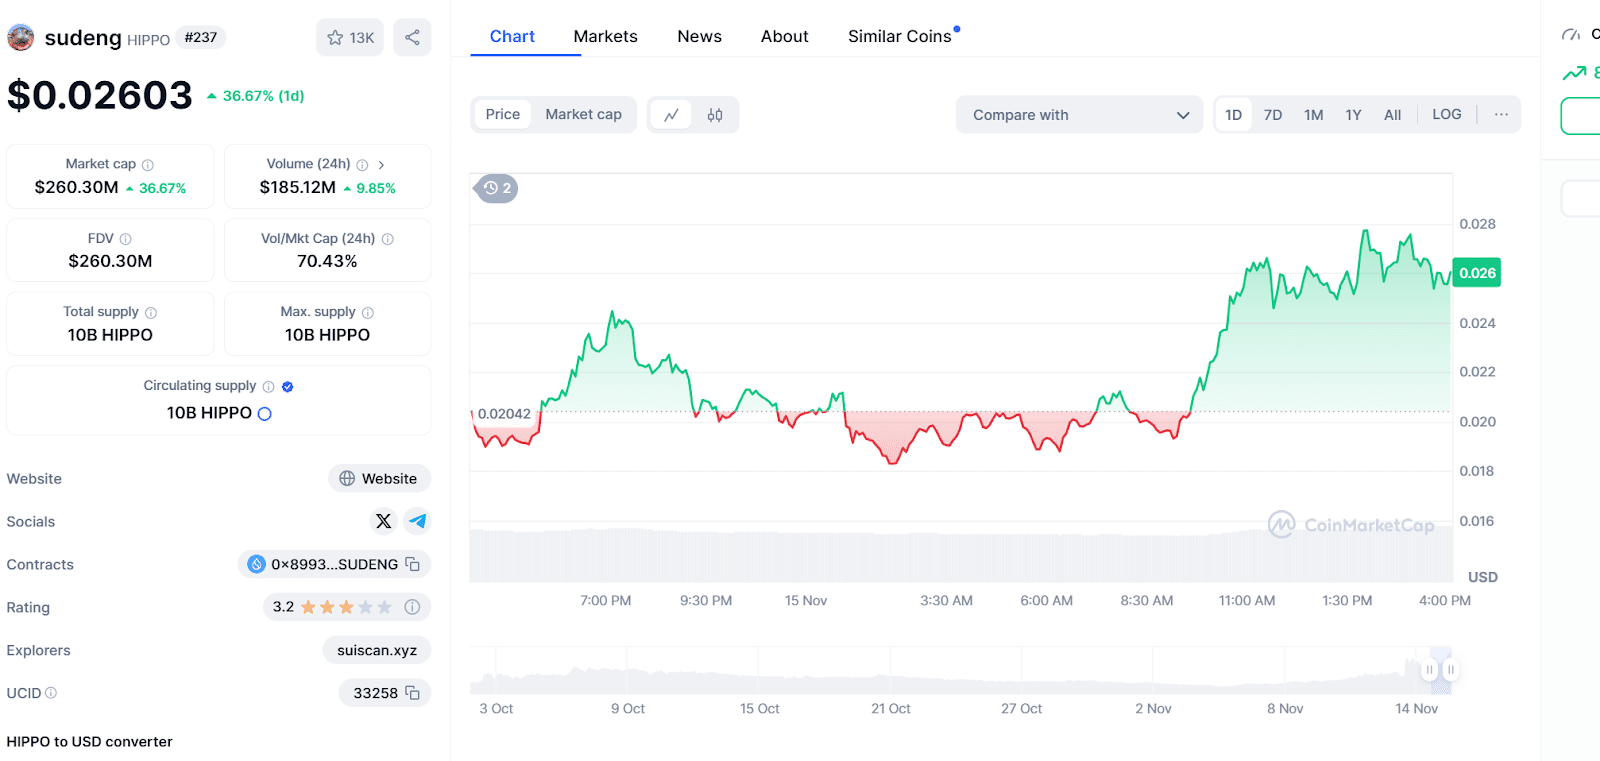Viewport: 1600px width, 761px height.
Task: Expand Volume (24h) details chevron
Action: (x=381, y=165)
